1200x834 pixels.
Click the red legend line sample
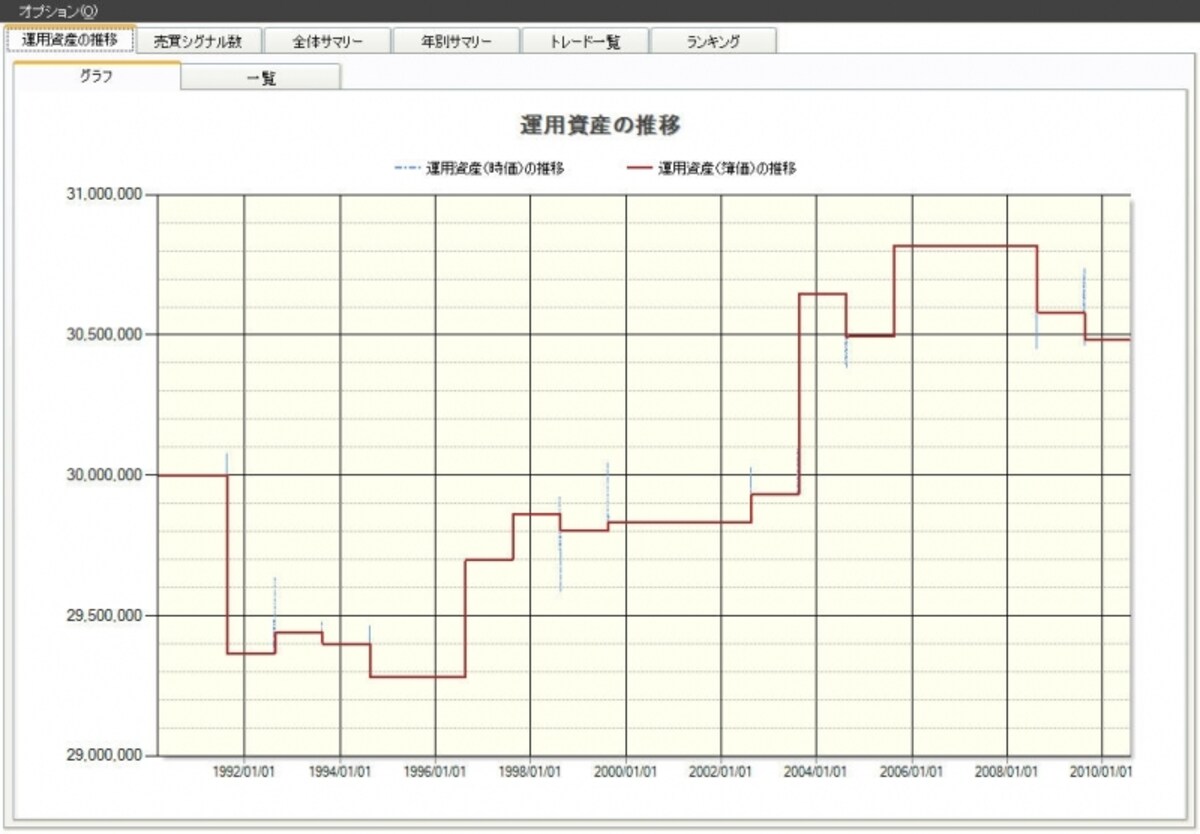coord(637,168)
